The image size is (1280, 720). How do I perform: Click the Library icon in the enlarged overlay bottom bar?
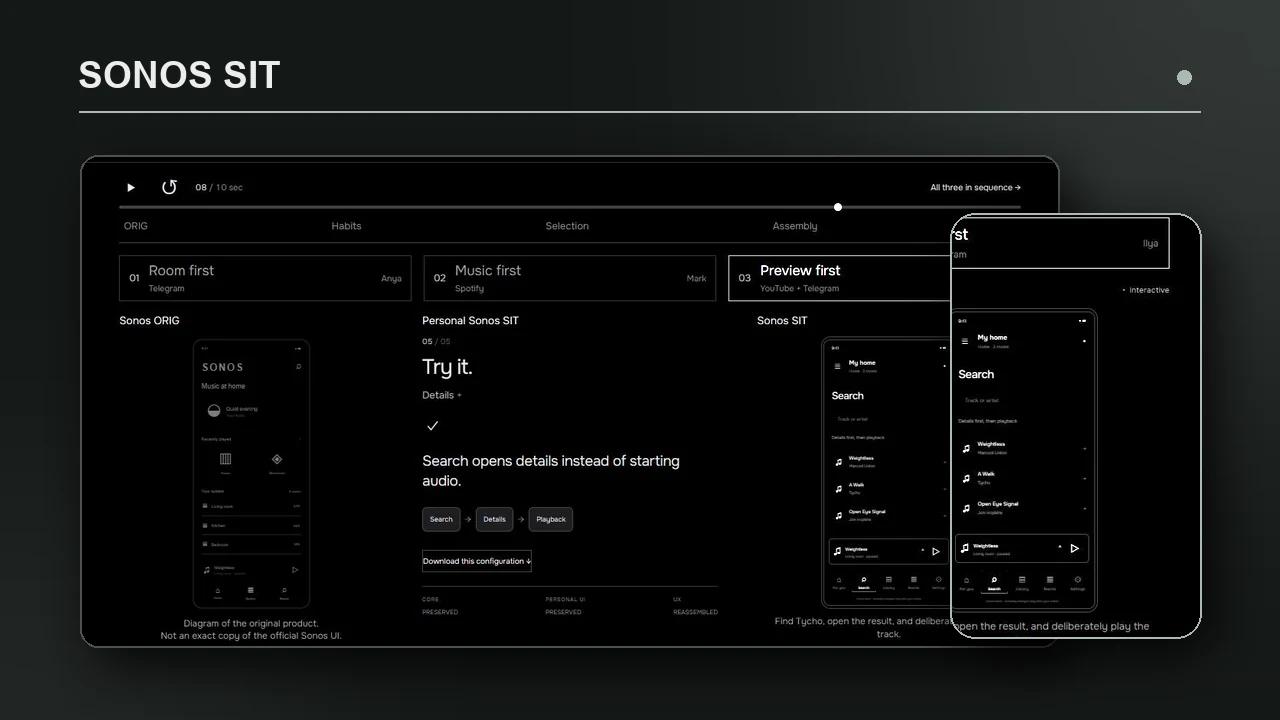[x=1022, y=580]
